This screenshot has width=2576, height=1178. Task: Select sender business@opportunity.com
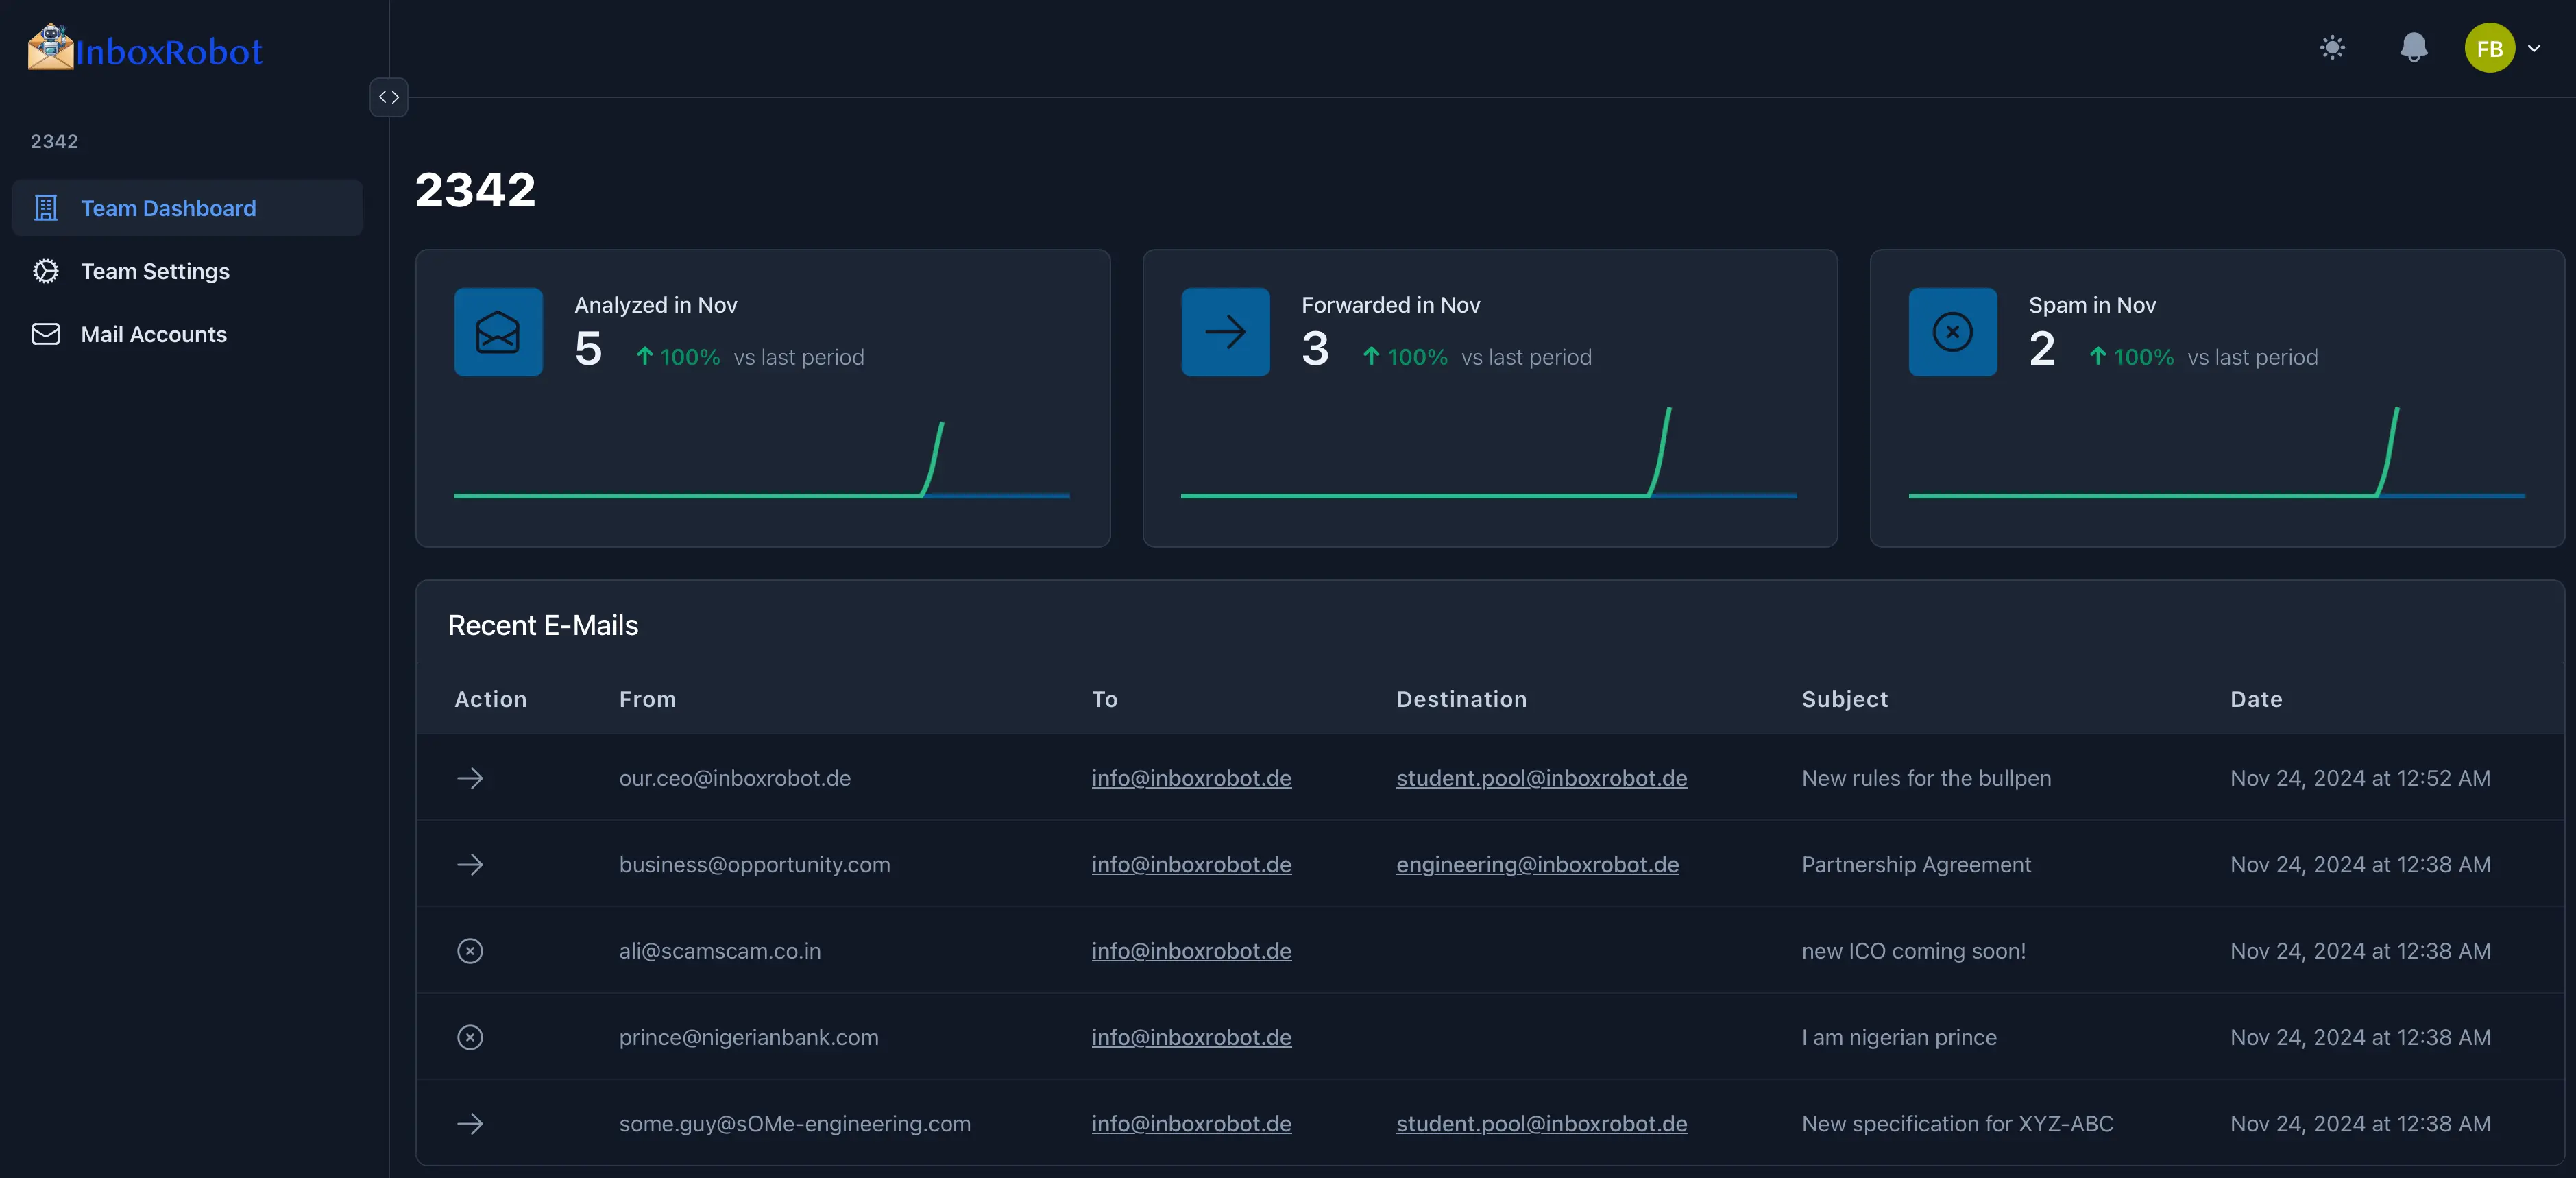point(754,864)
